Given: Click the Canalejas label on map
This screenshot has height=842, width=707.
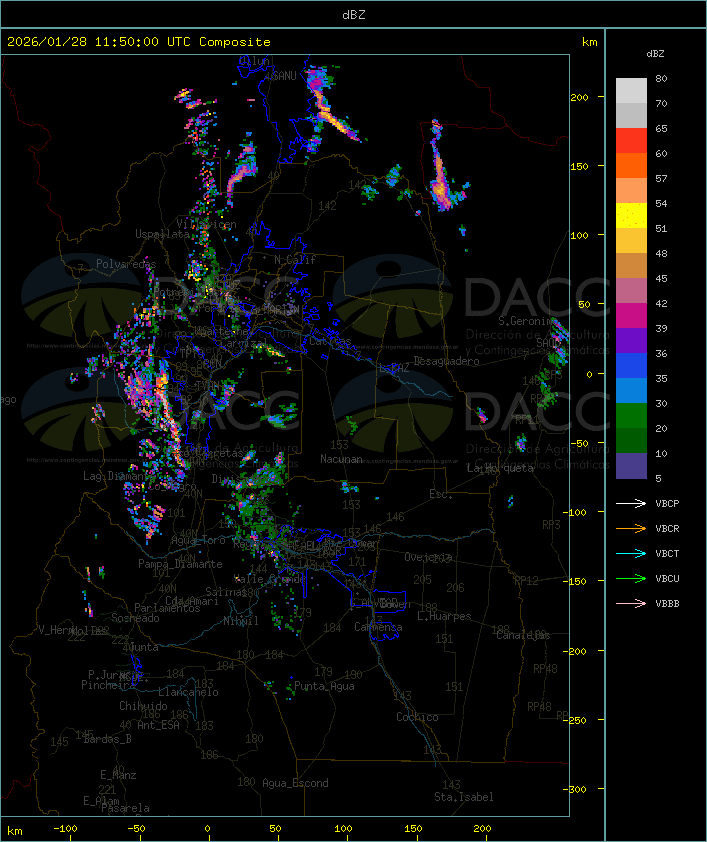Looking at the screenshot, I should [x=522, y=635].
